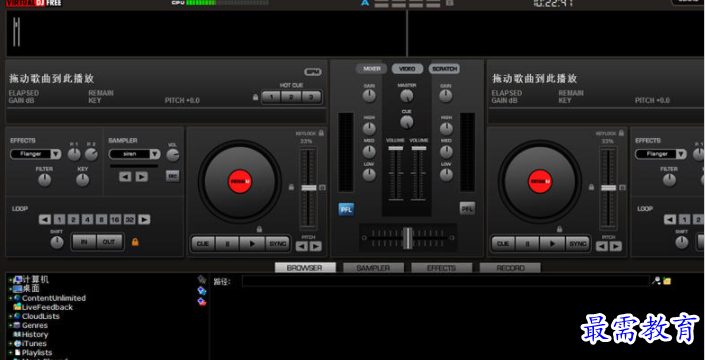Trigger hot cue 3 on left deck

311,97
